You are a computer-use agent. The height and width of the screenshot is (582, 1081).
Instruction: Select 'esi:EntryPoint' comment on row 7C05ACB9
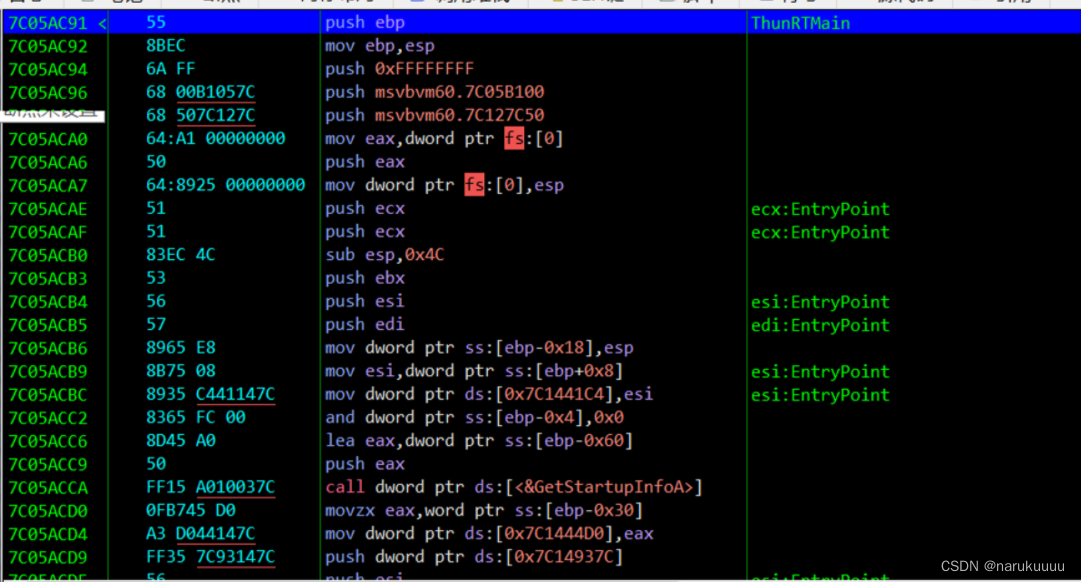tap(820, 372)
